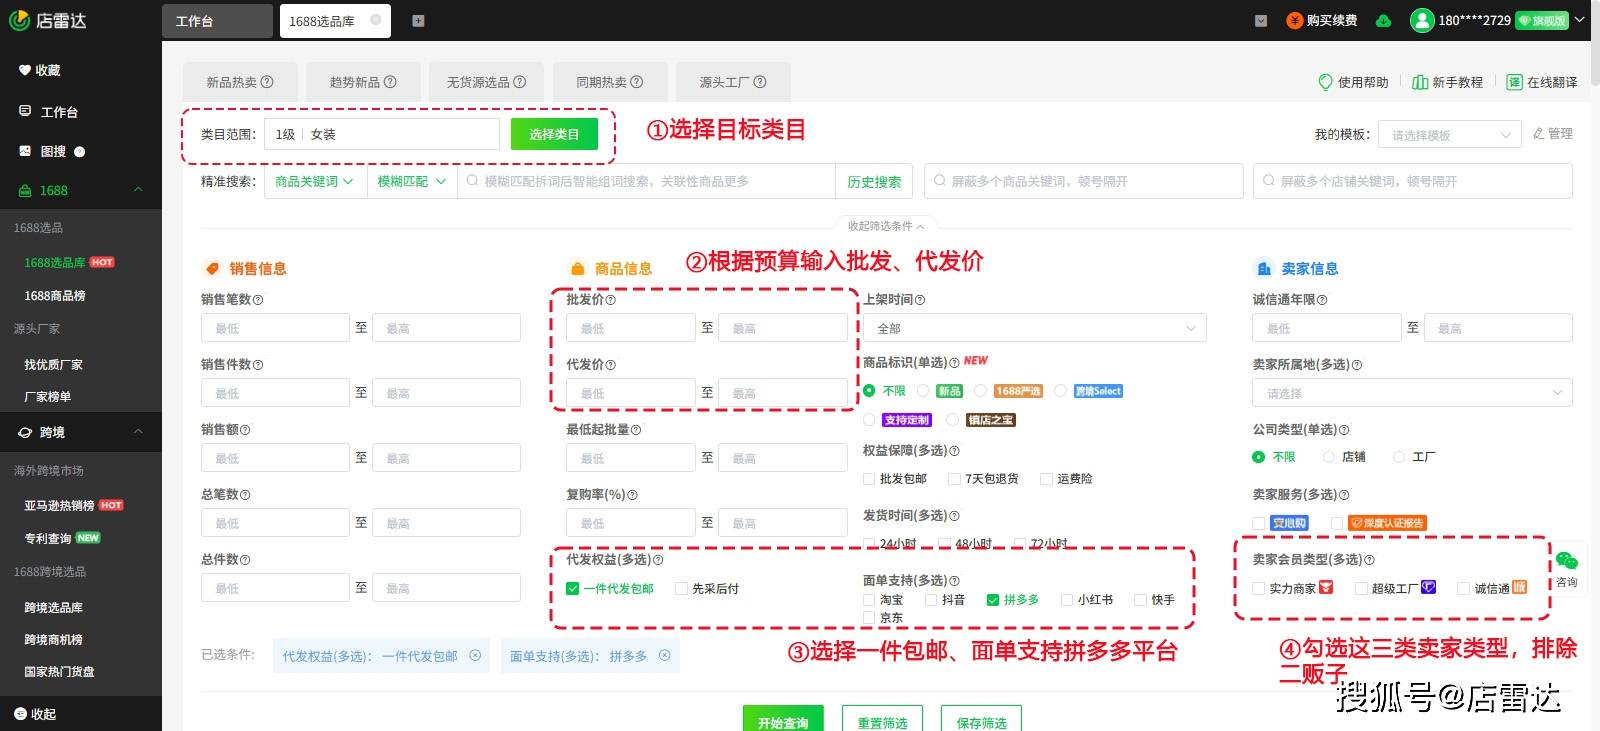
Task: Click the help icon next to 新品热卖
Action: point(267,82)
